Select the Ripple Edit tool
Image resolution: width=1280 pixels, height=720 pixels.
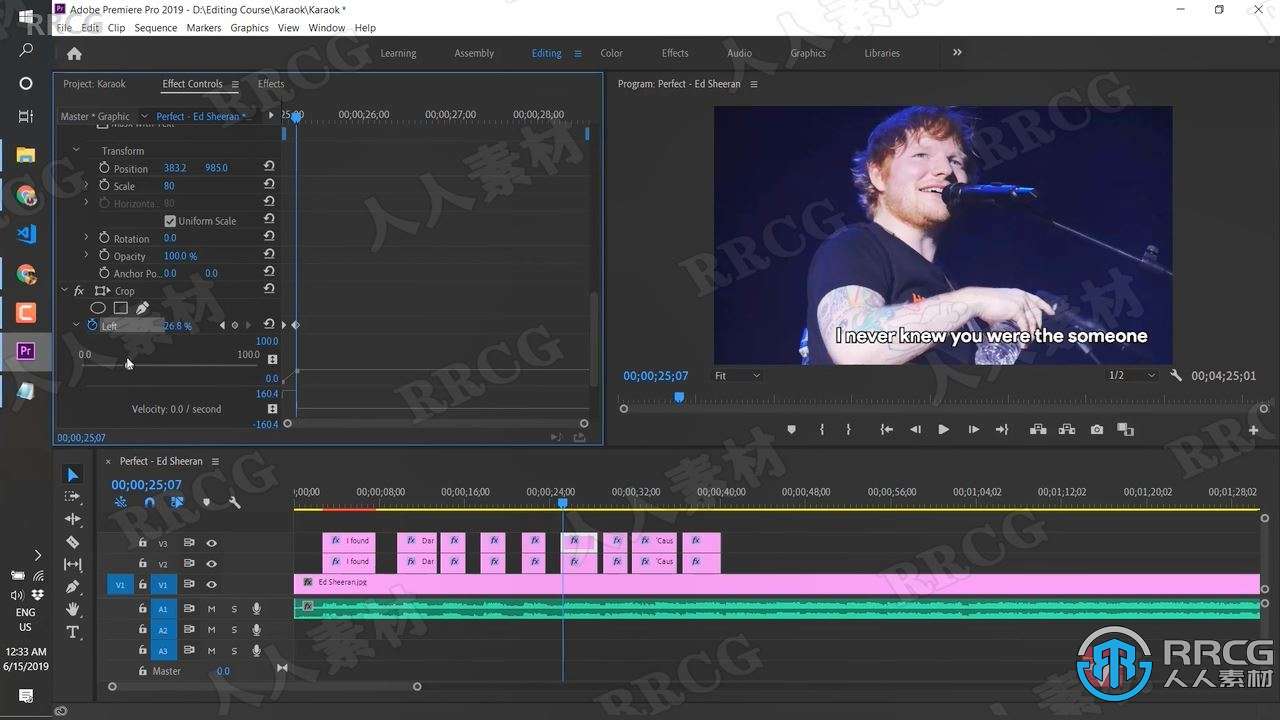coord(73,519)
